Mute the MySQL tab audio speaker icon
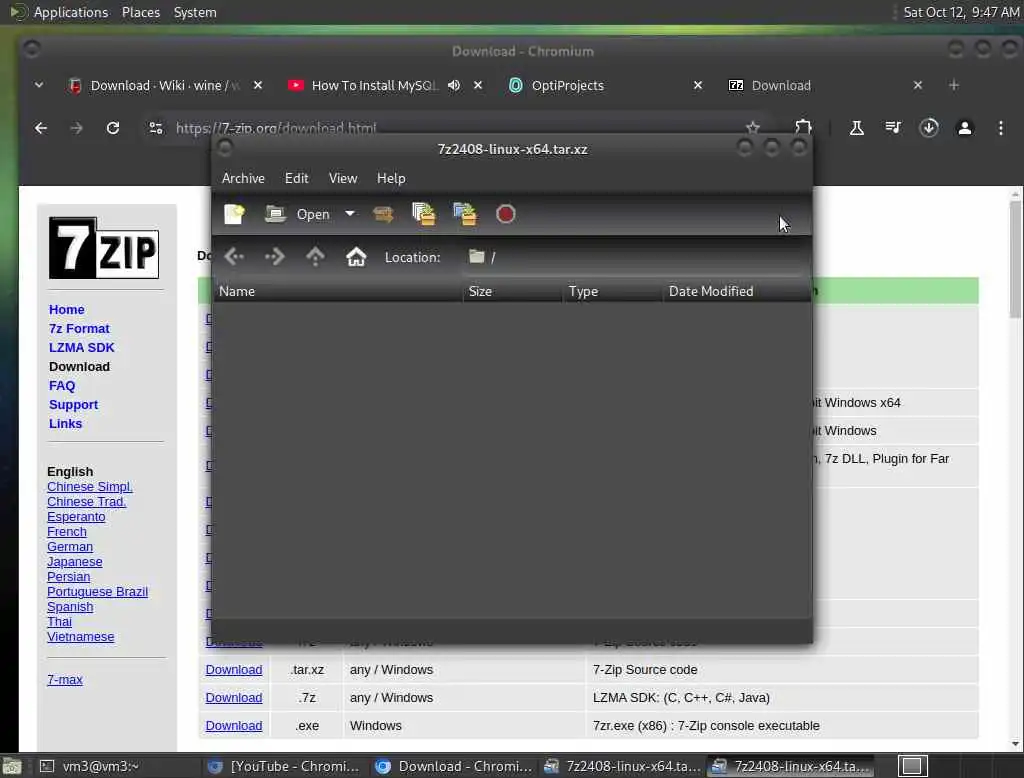This screenshot has height=778, width=1024. point(454,86)
